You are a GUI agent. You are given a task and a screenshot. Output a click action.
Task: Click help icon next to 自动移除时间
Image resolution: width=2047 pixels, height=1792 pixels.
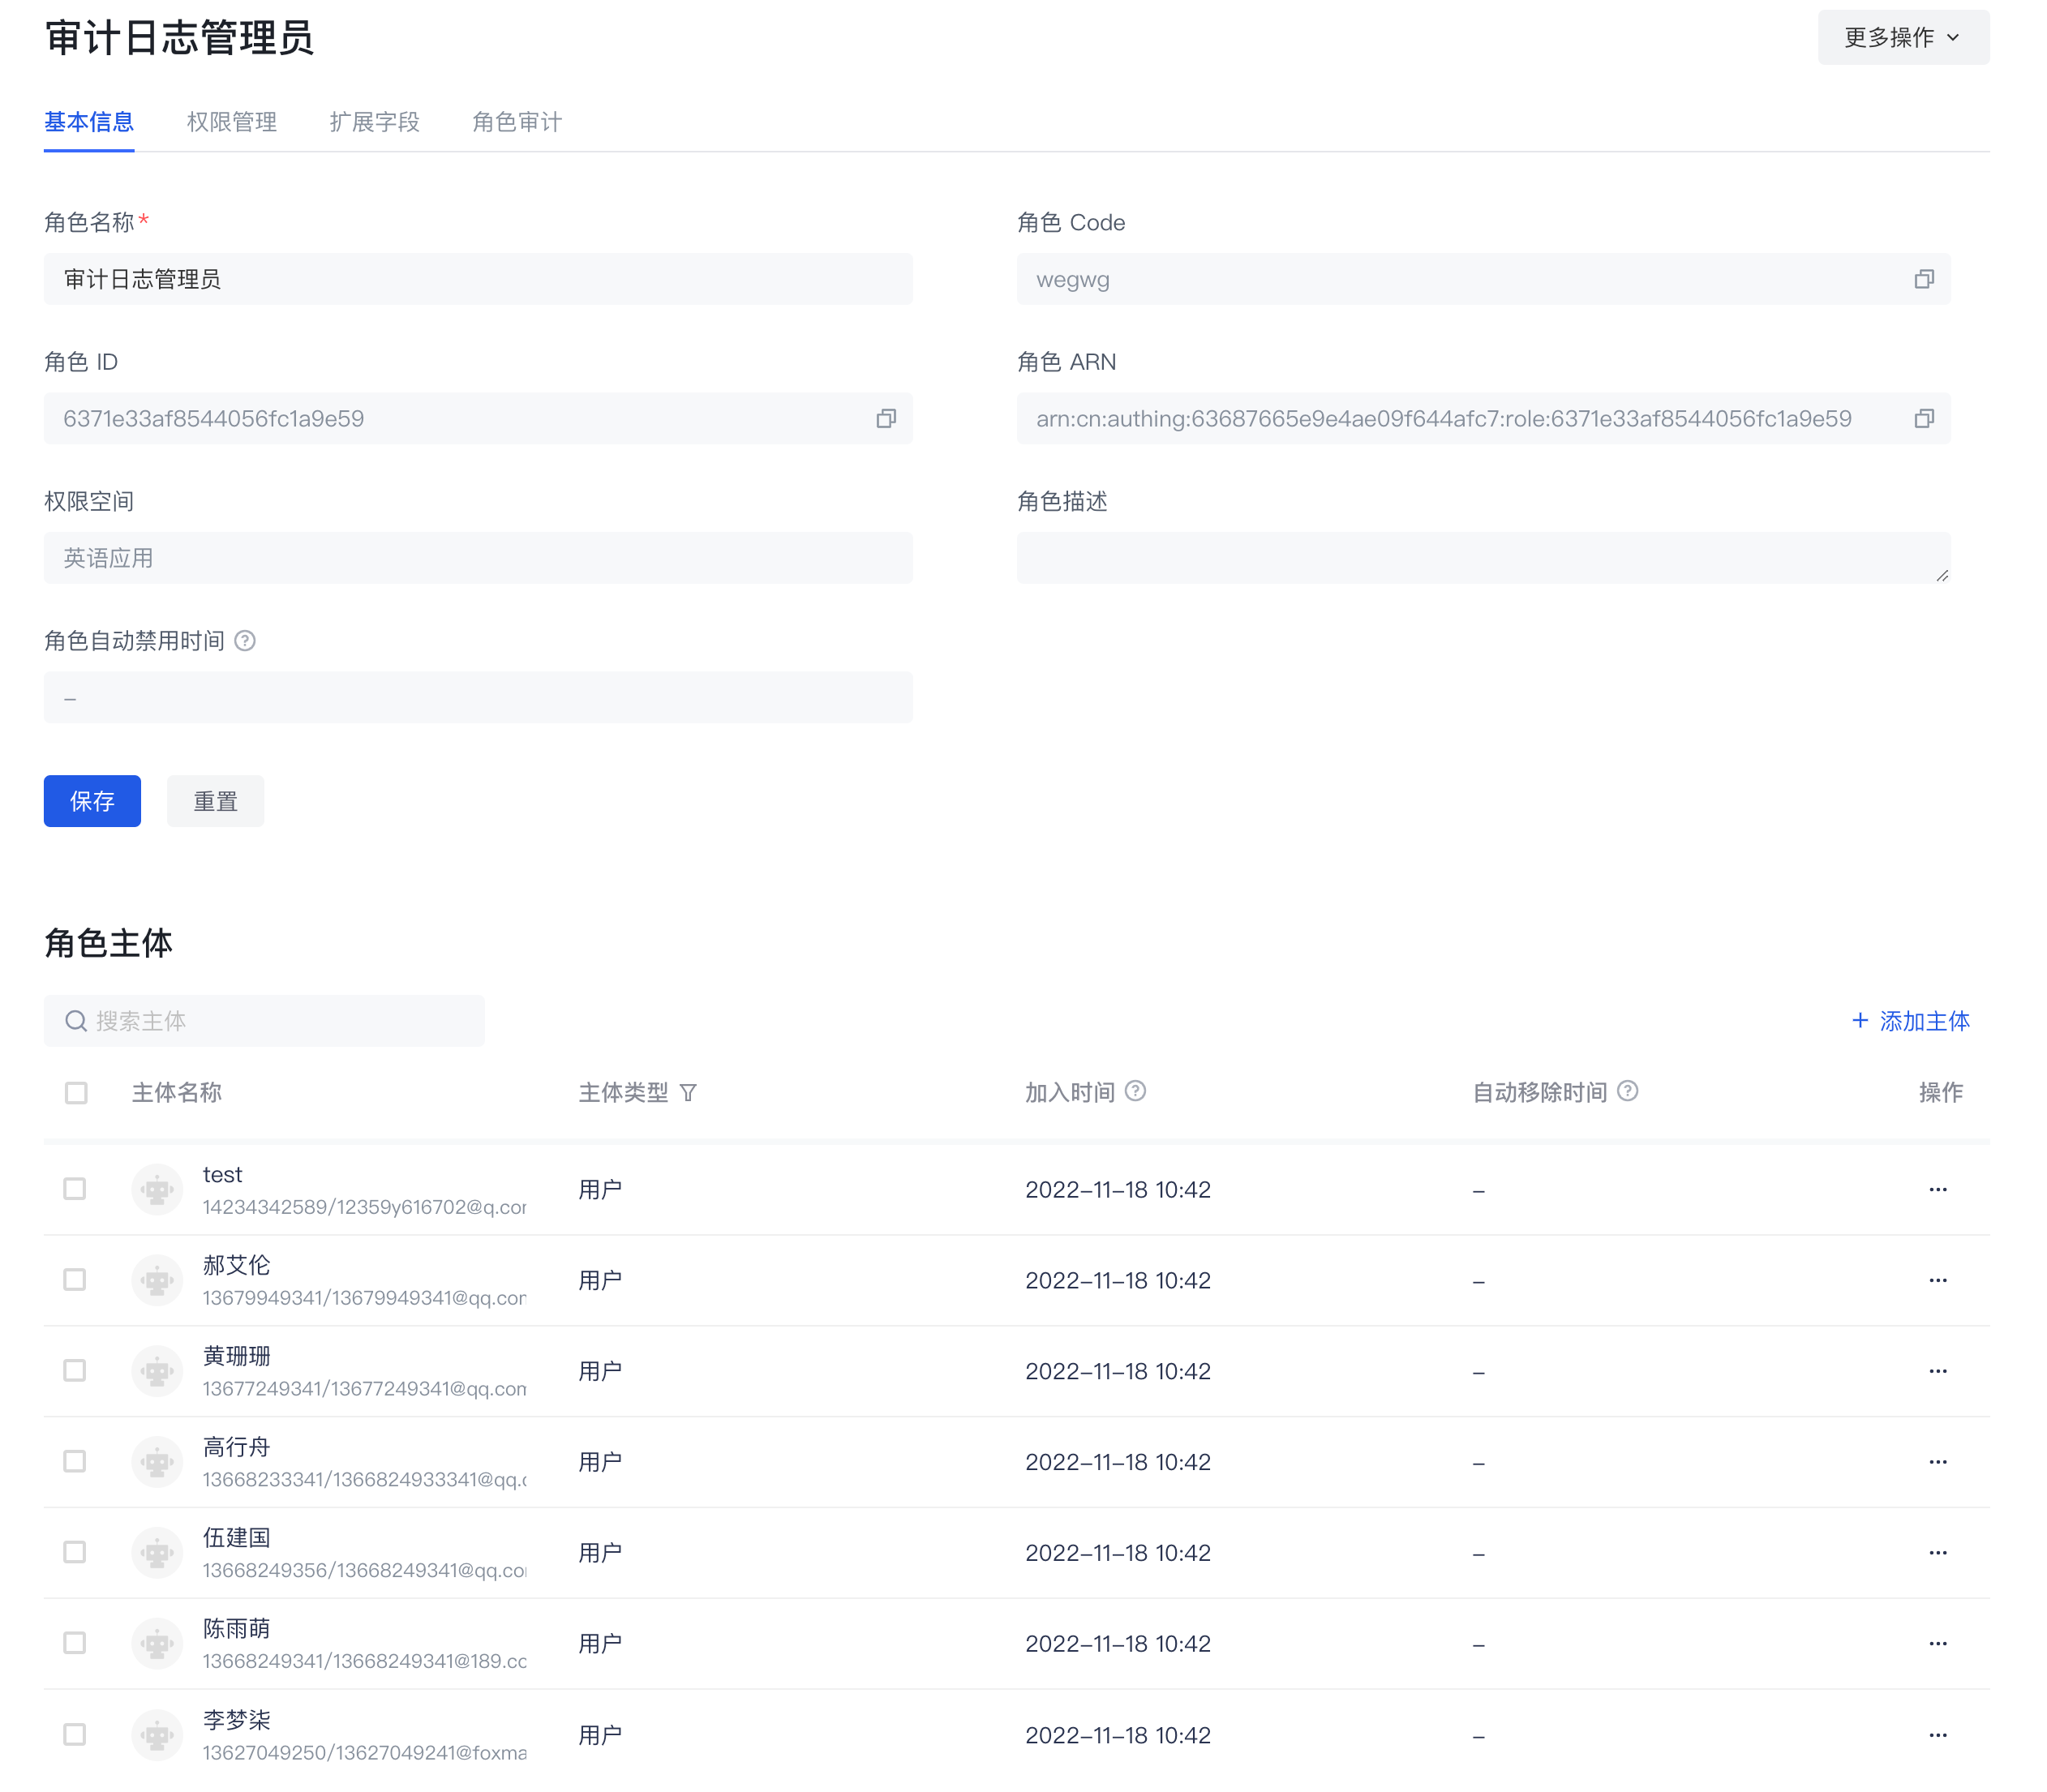click(x=1627, y=1090)
